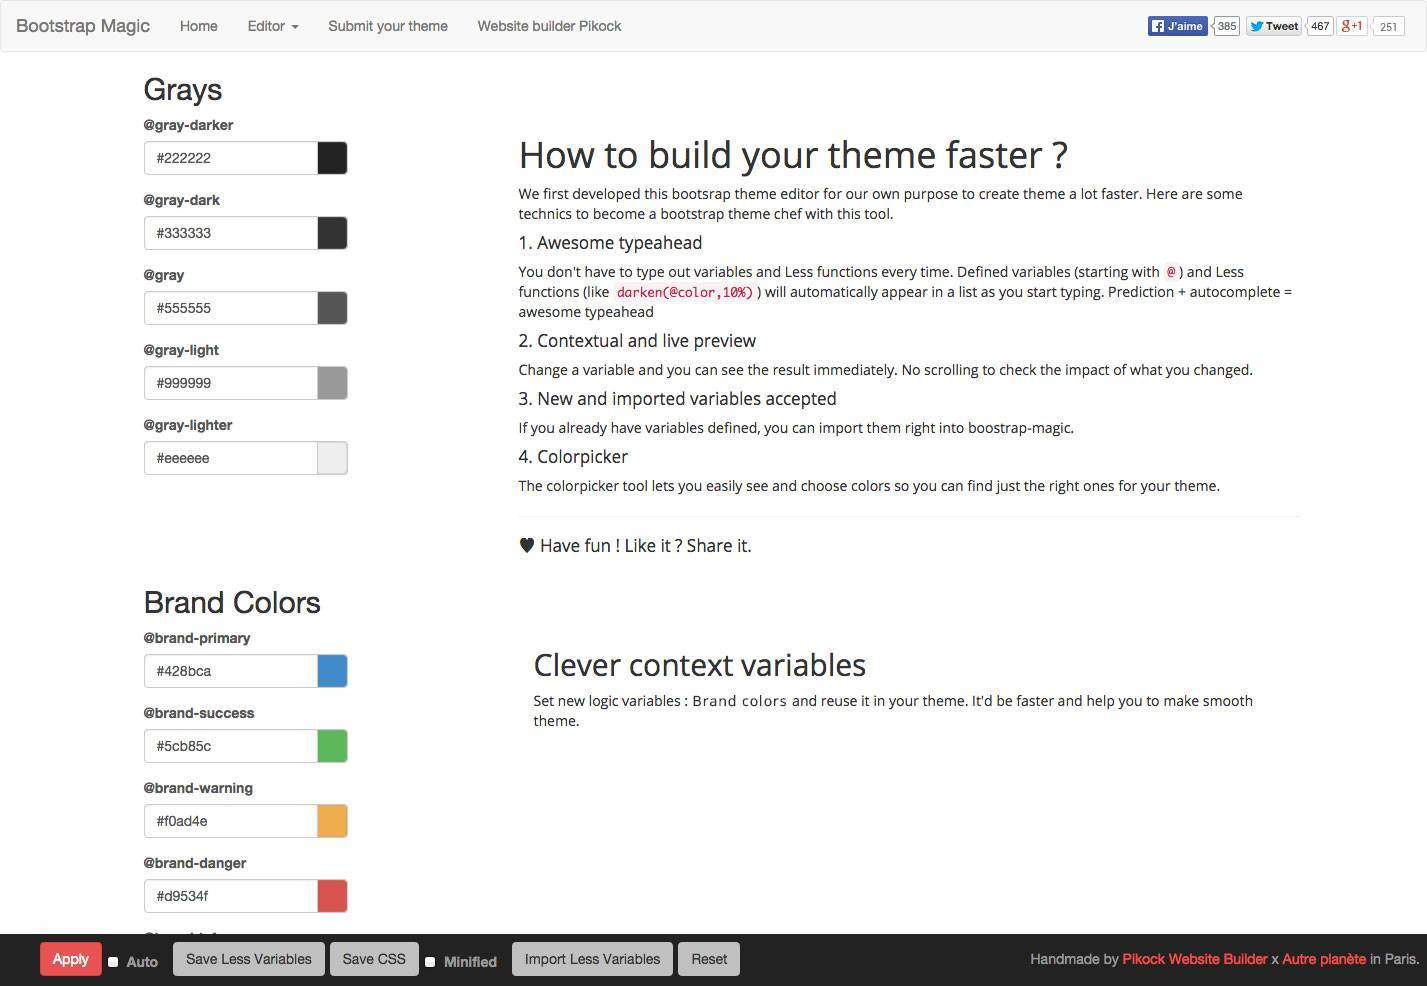This screenshot has width=1427, height=986.
Task: Click the Bootstrap Magic brand title
Action: [83, 26]
